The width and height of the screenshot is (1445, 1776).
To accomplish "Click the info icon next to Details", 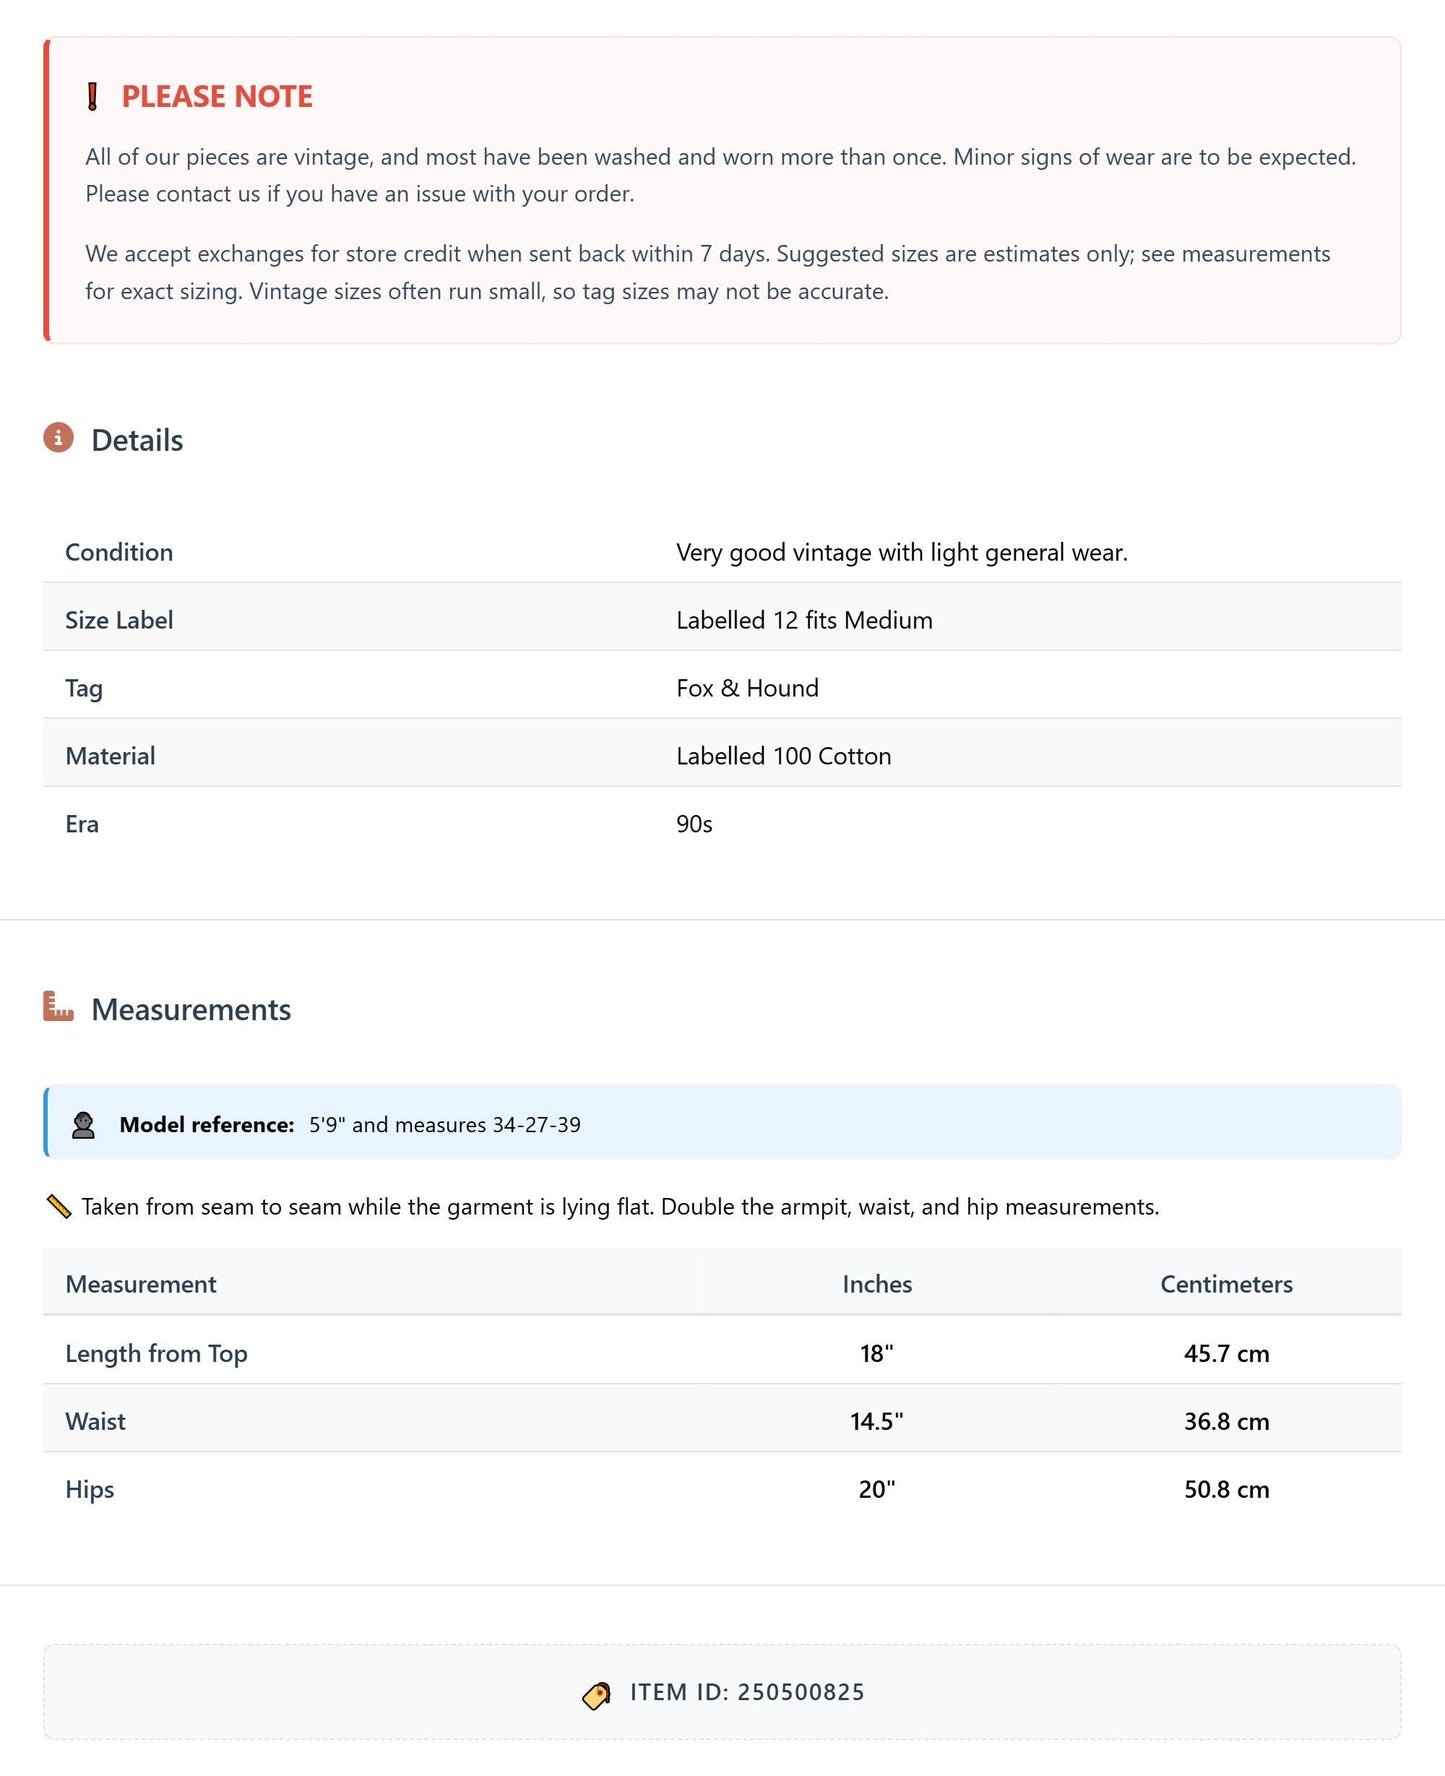I will [x=59, y=438].
